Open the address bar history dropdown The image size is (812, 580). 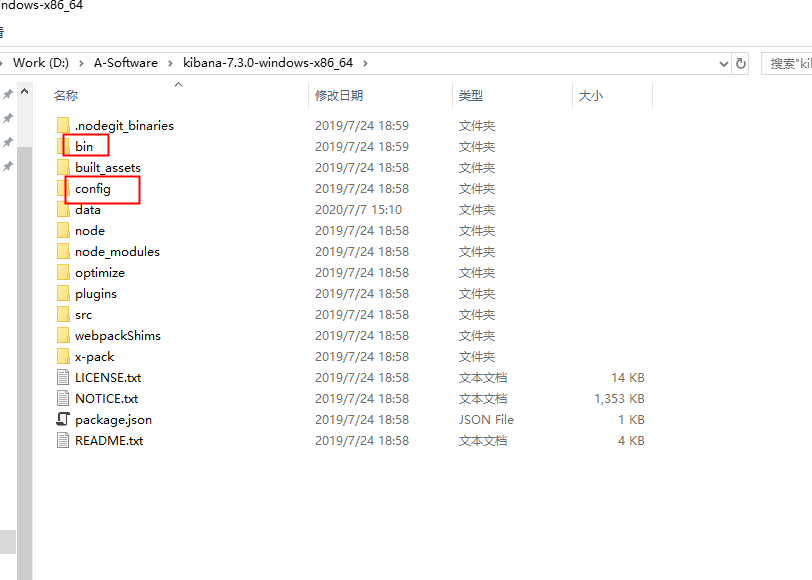(x=723, y=64)
